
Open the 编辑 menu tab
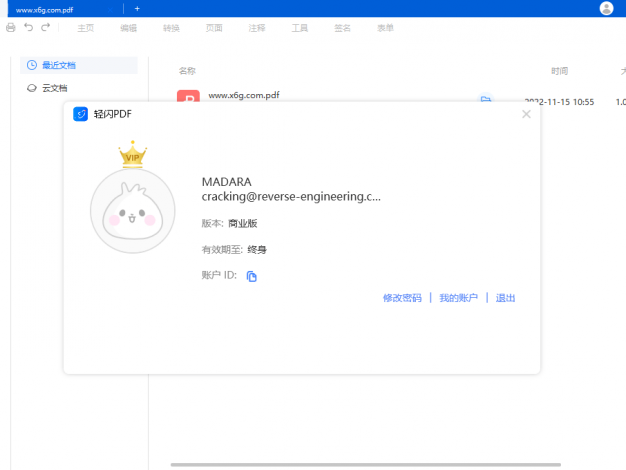[128, 28]
